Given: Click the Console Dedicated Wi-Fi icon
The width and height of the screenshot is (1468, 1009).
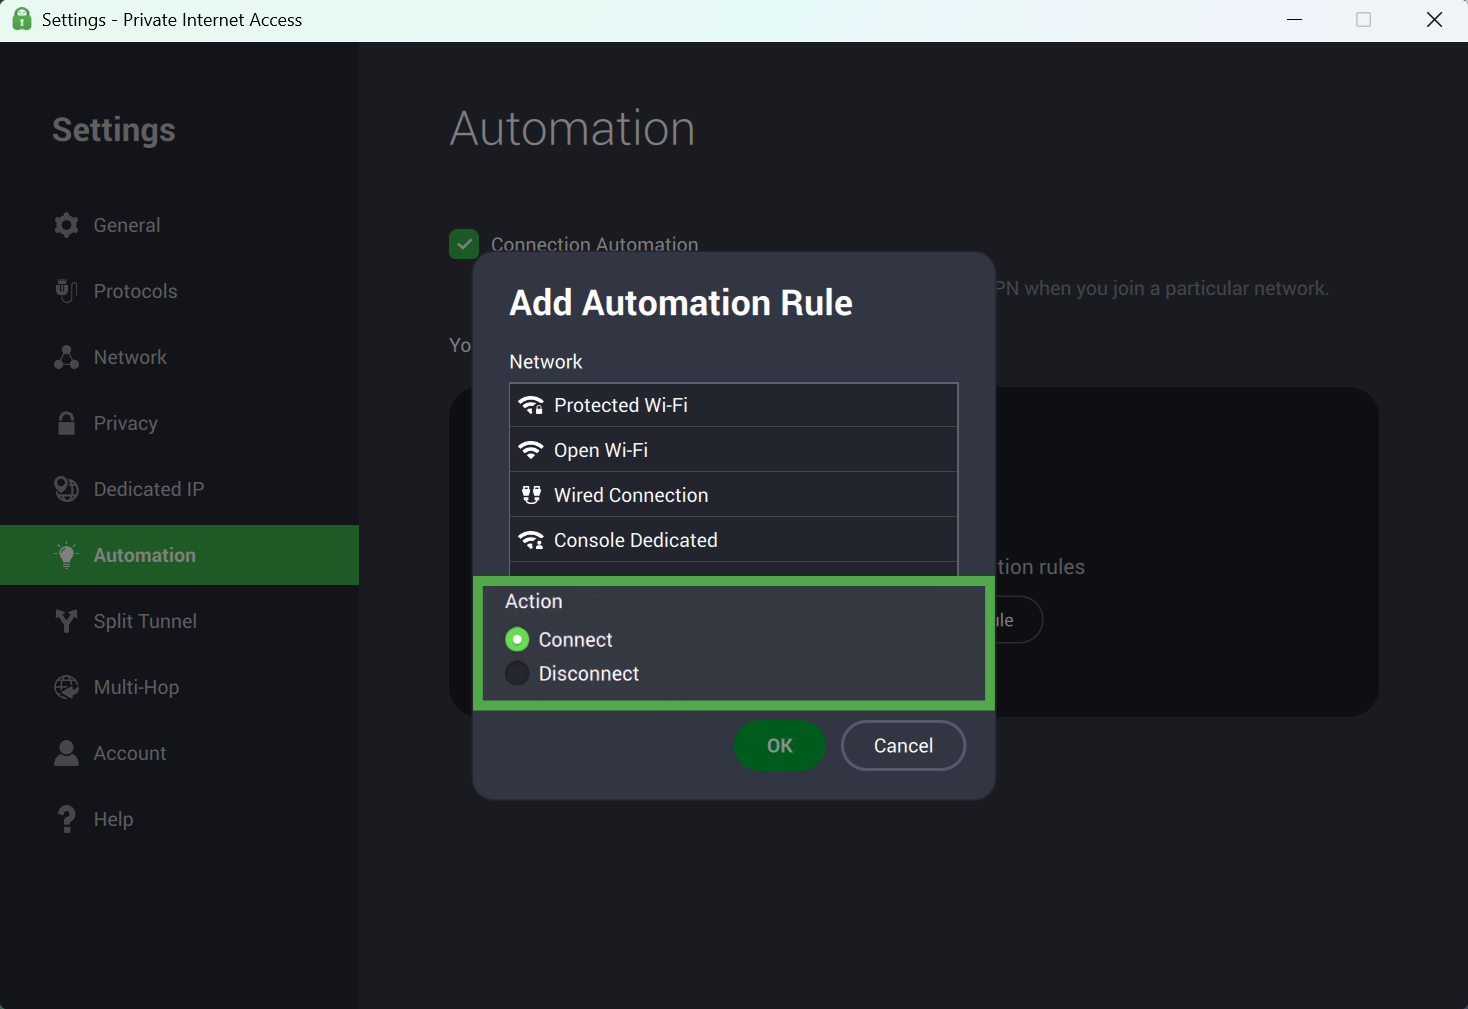Looking at the screenshot, I should point(531,540).
